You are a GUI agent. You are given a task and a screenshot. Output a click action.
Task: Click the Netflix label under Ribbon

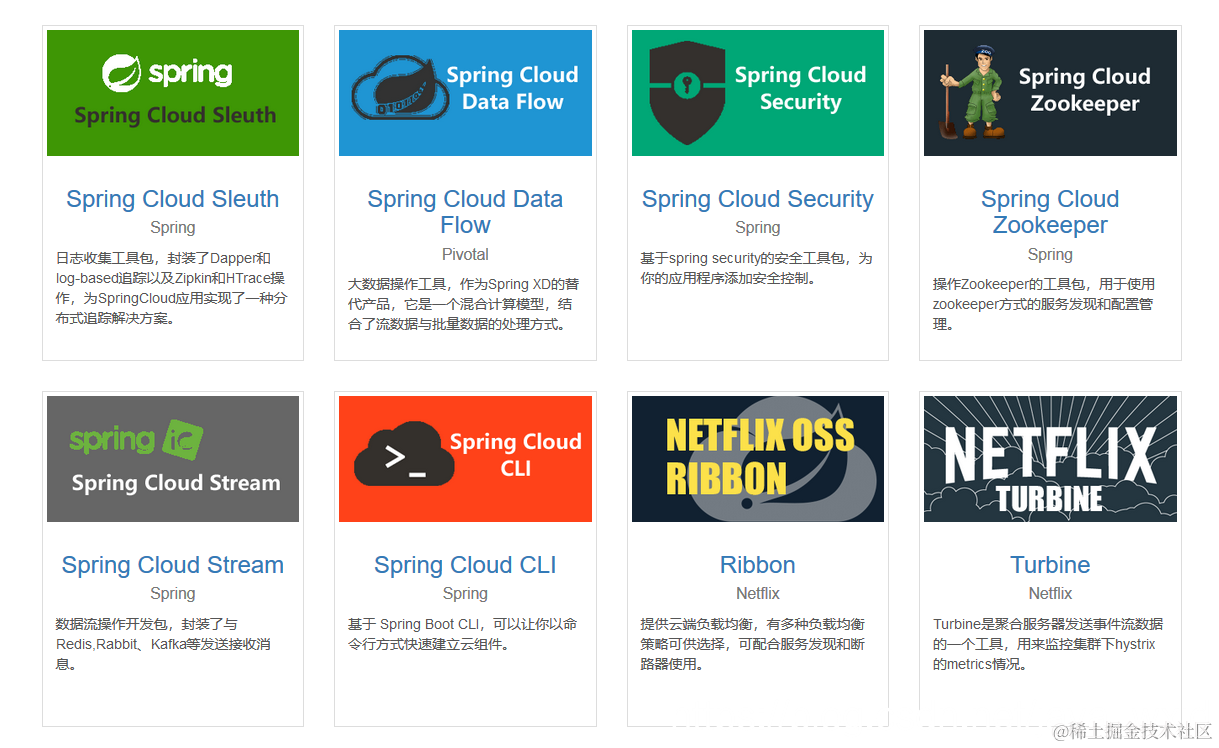point(758,594)
